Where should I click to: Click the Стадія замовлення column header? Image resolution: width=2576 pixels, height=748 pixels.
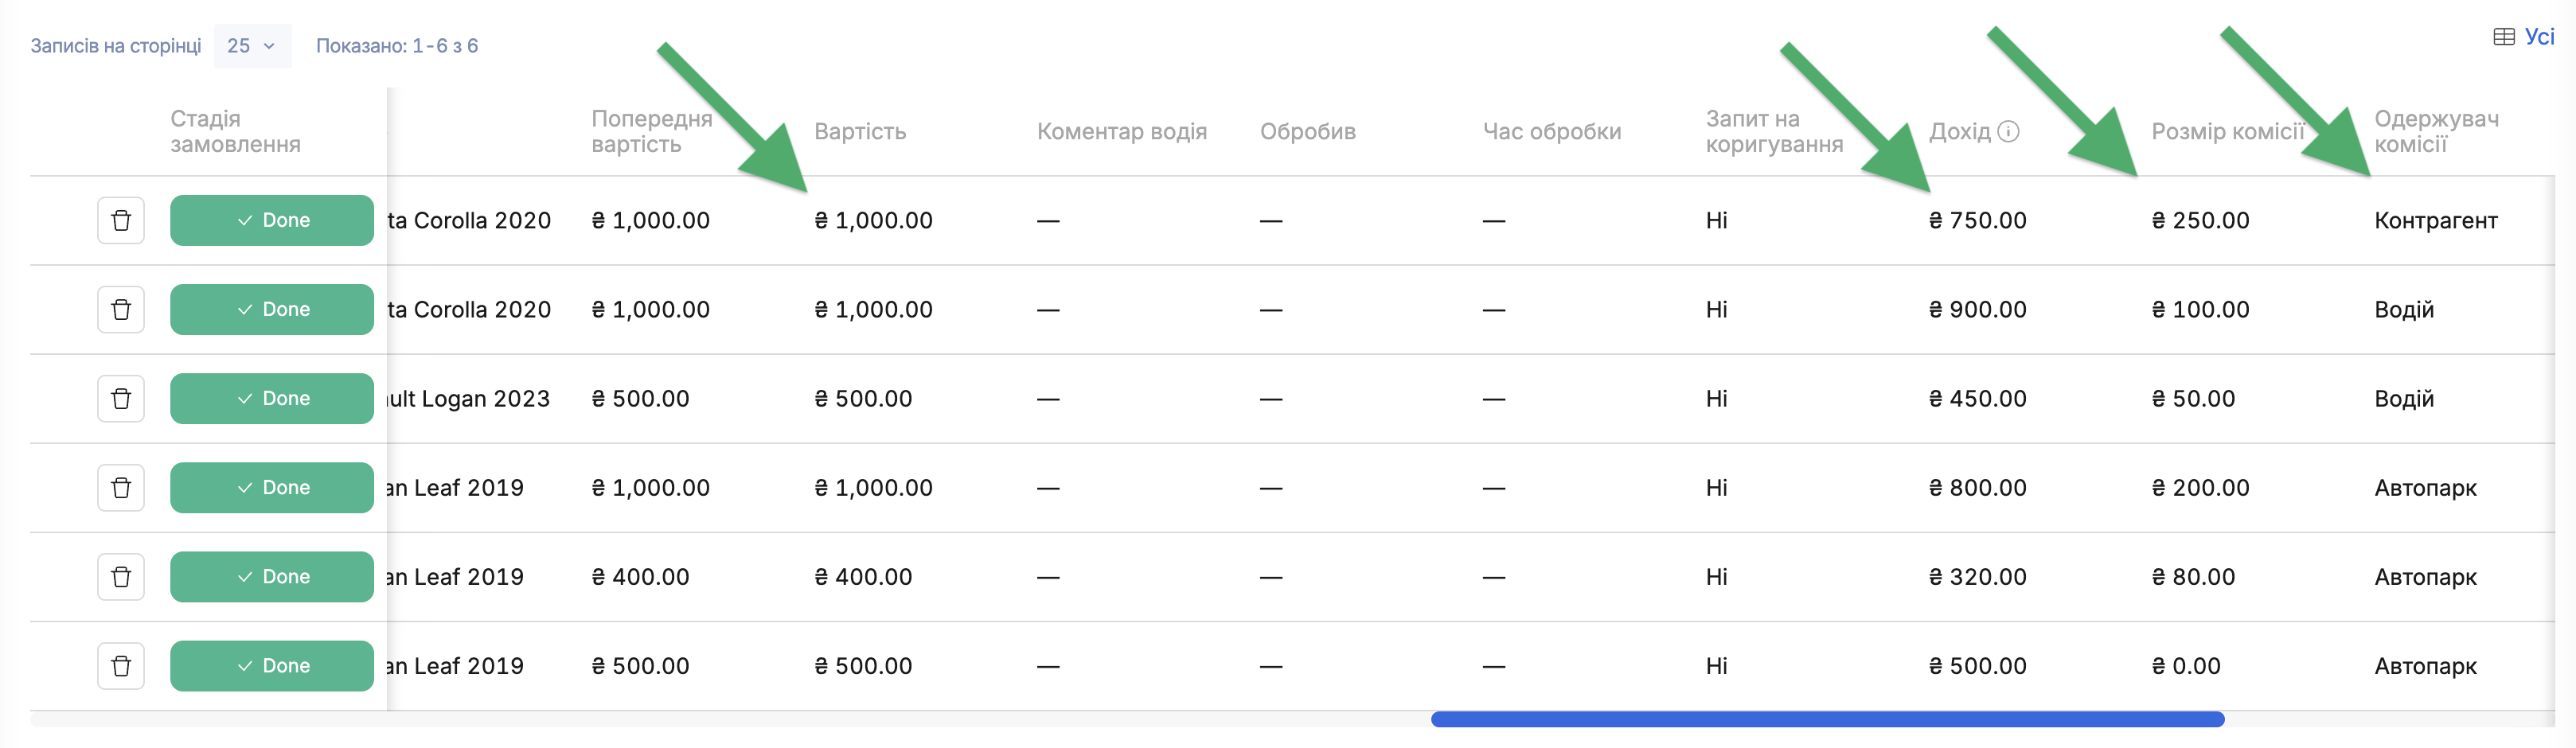pyautogui.click(x=235, y=131)
